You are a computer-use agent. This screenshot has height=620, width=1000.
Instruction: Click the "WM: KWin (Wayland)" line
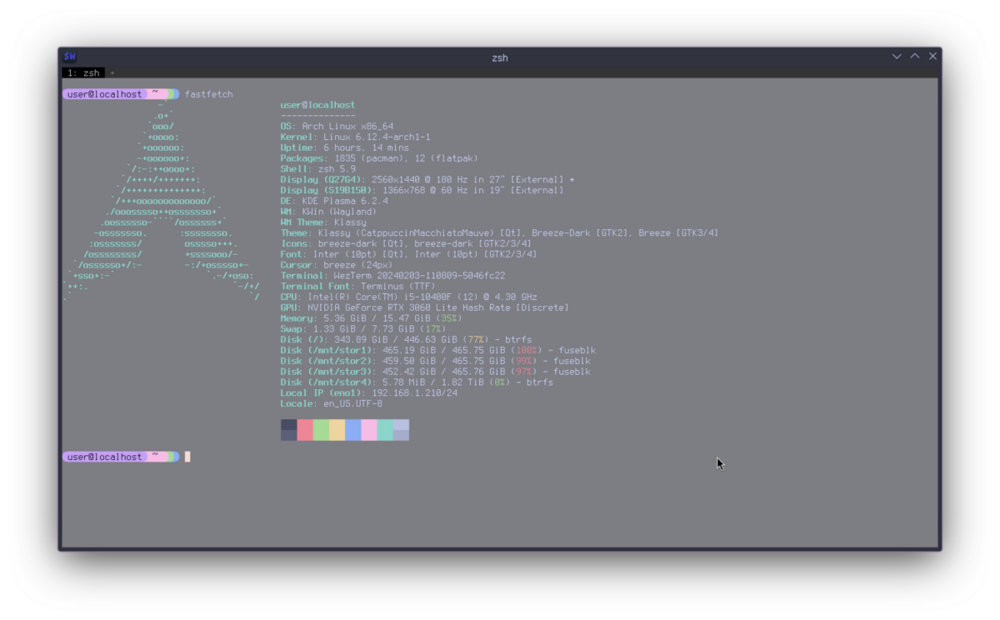328,212
